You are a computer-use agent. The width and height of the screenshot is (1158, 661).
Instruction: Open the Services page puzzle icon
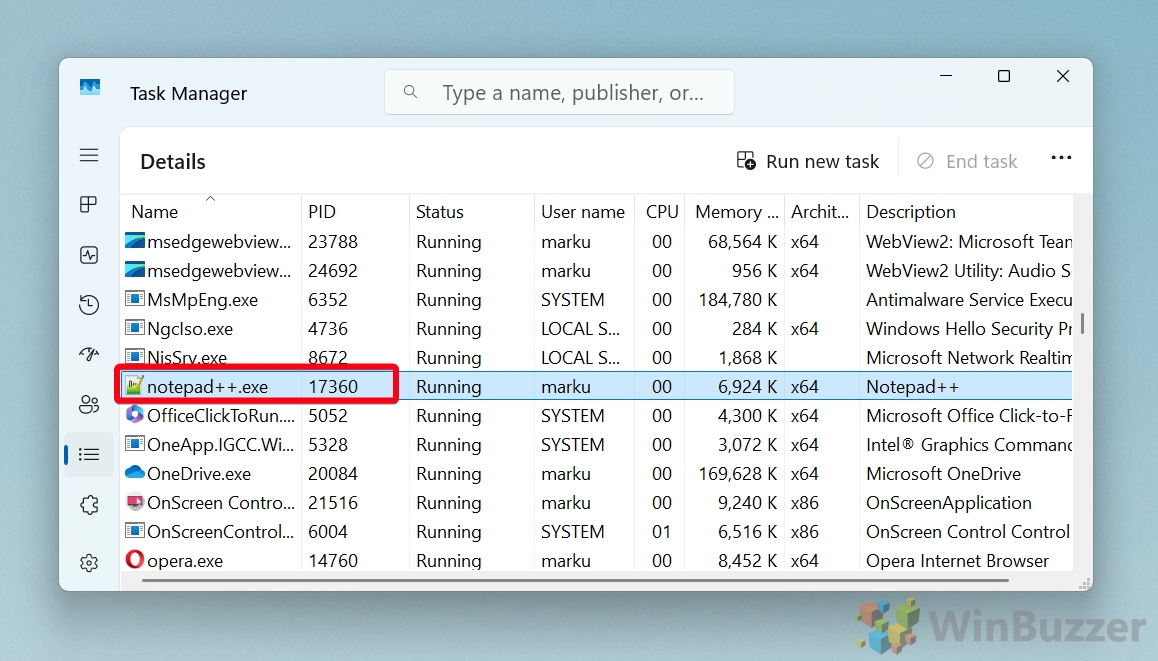(89, 505)
